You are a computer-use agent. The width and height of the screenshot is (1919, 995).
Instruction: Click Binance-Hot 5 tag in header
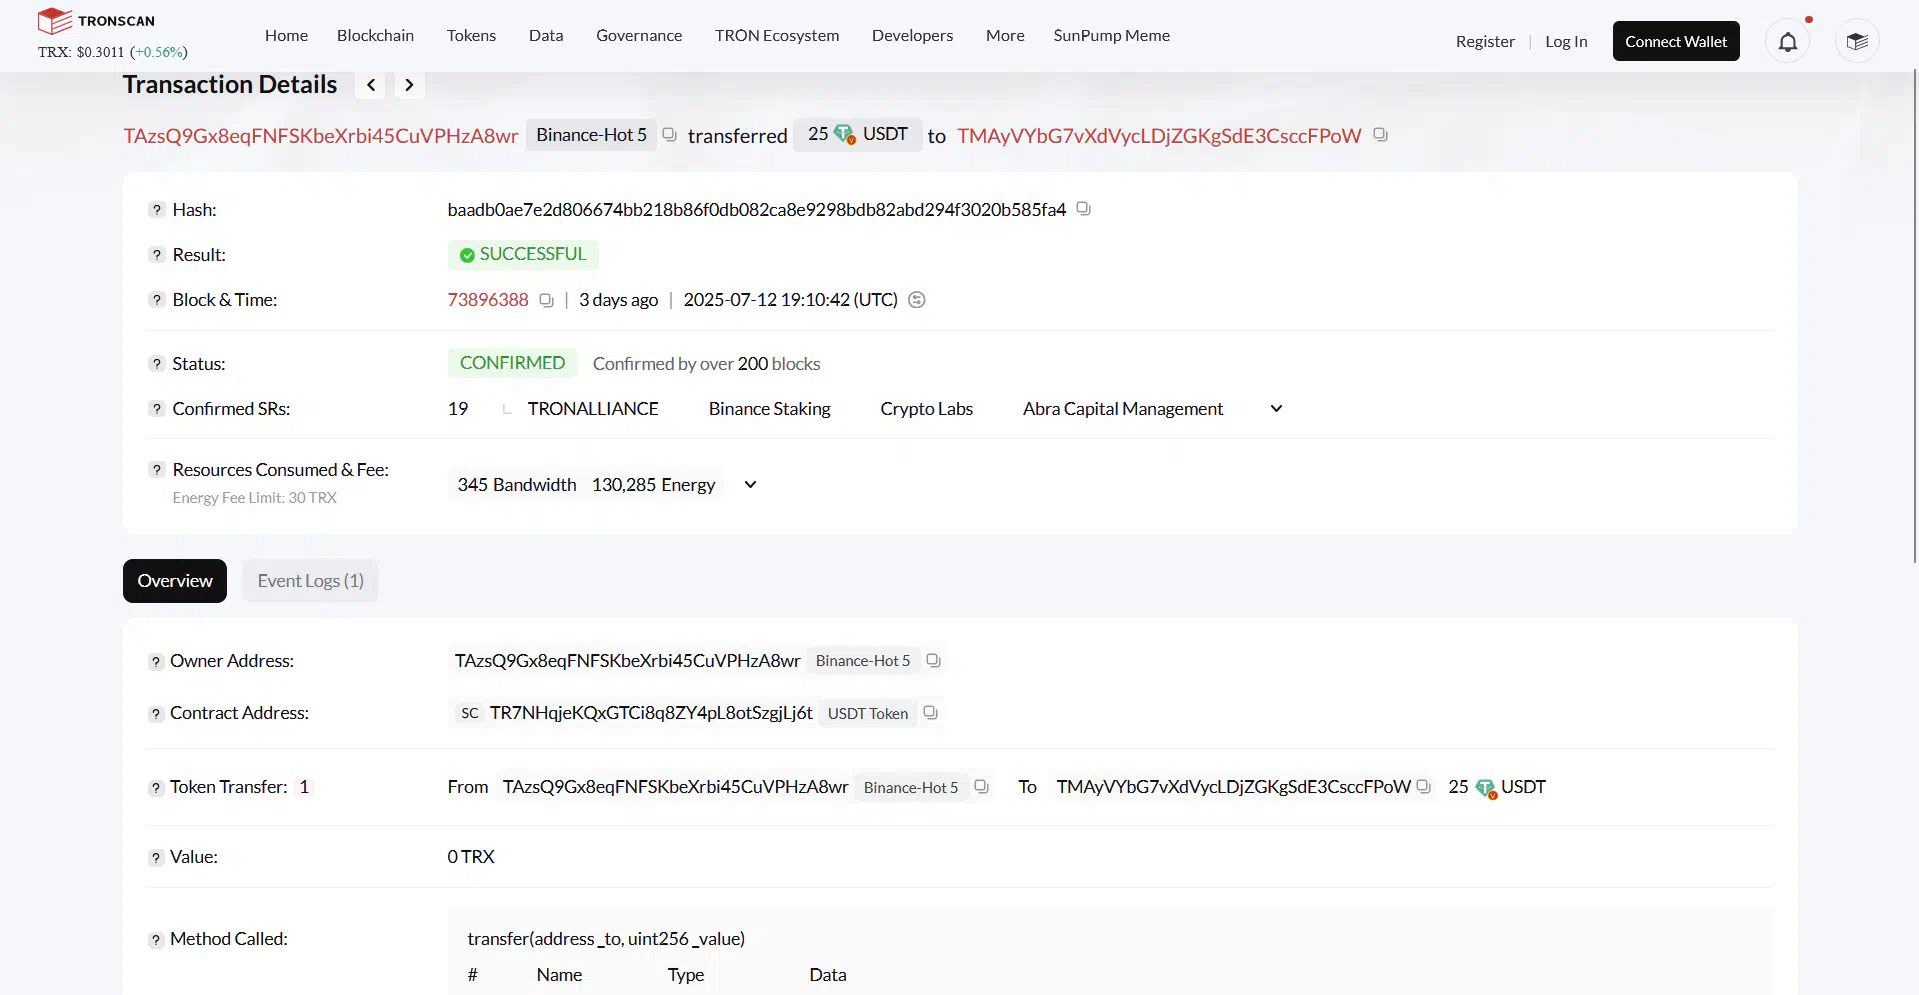591,135
